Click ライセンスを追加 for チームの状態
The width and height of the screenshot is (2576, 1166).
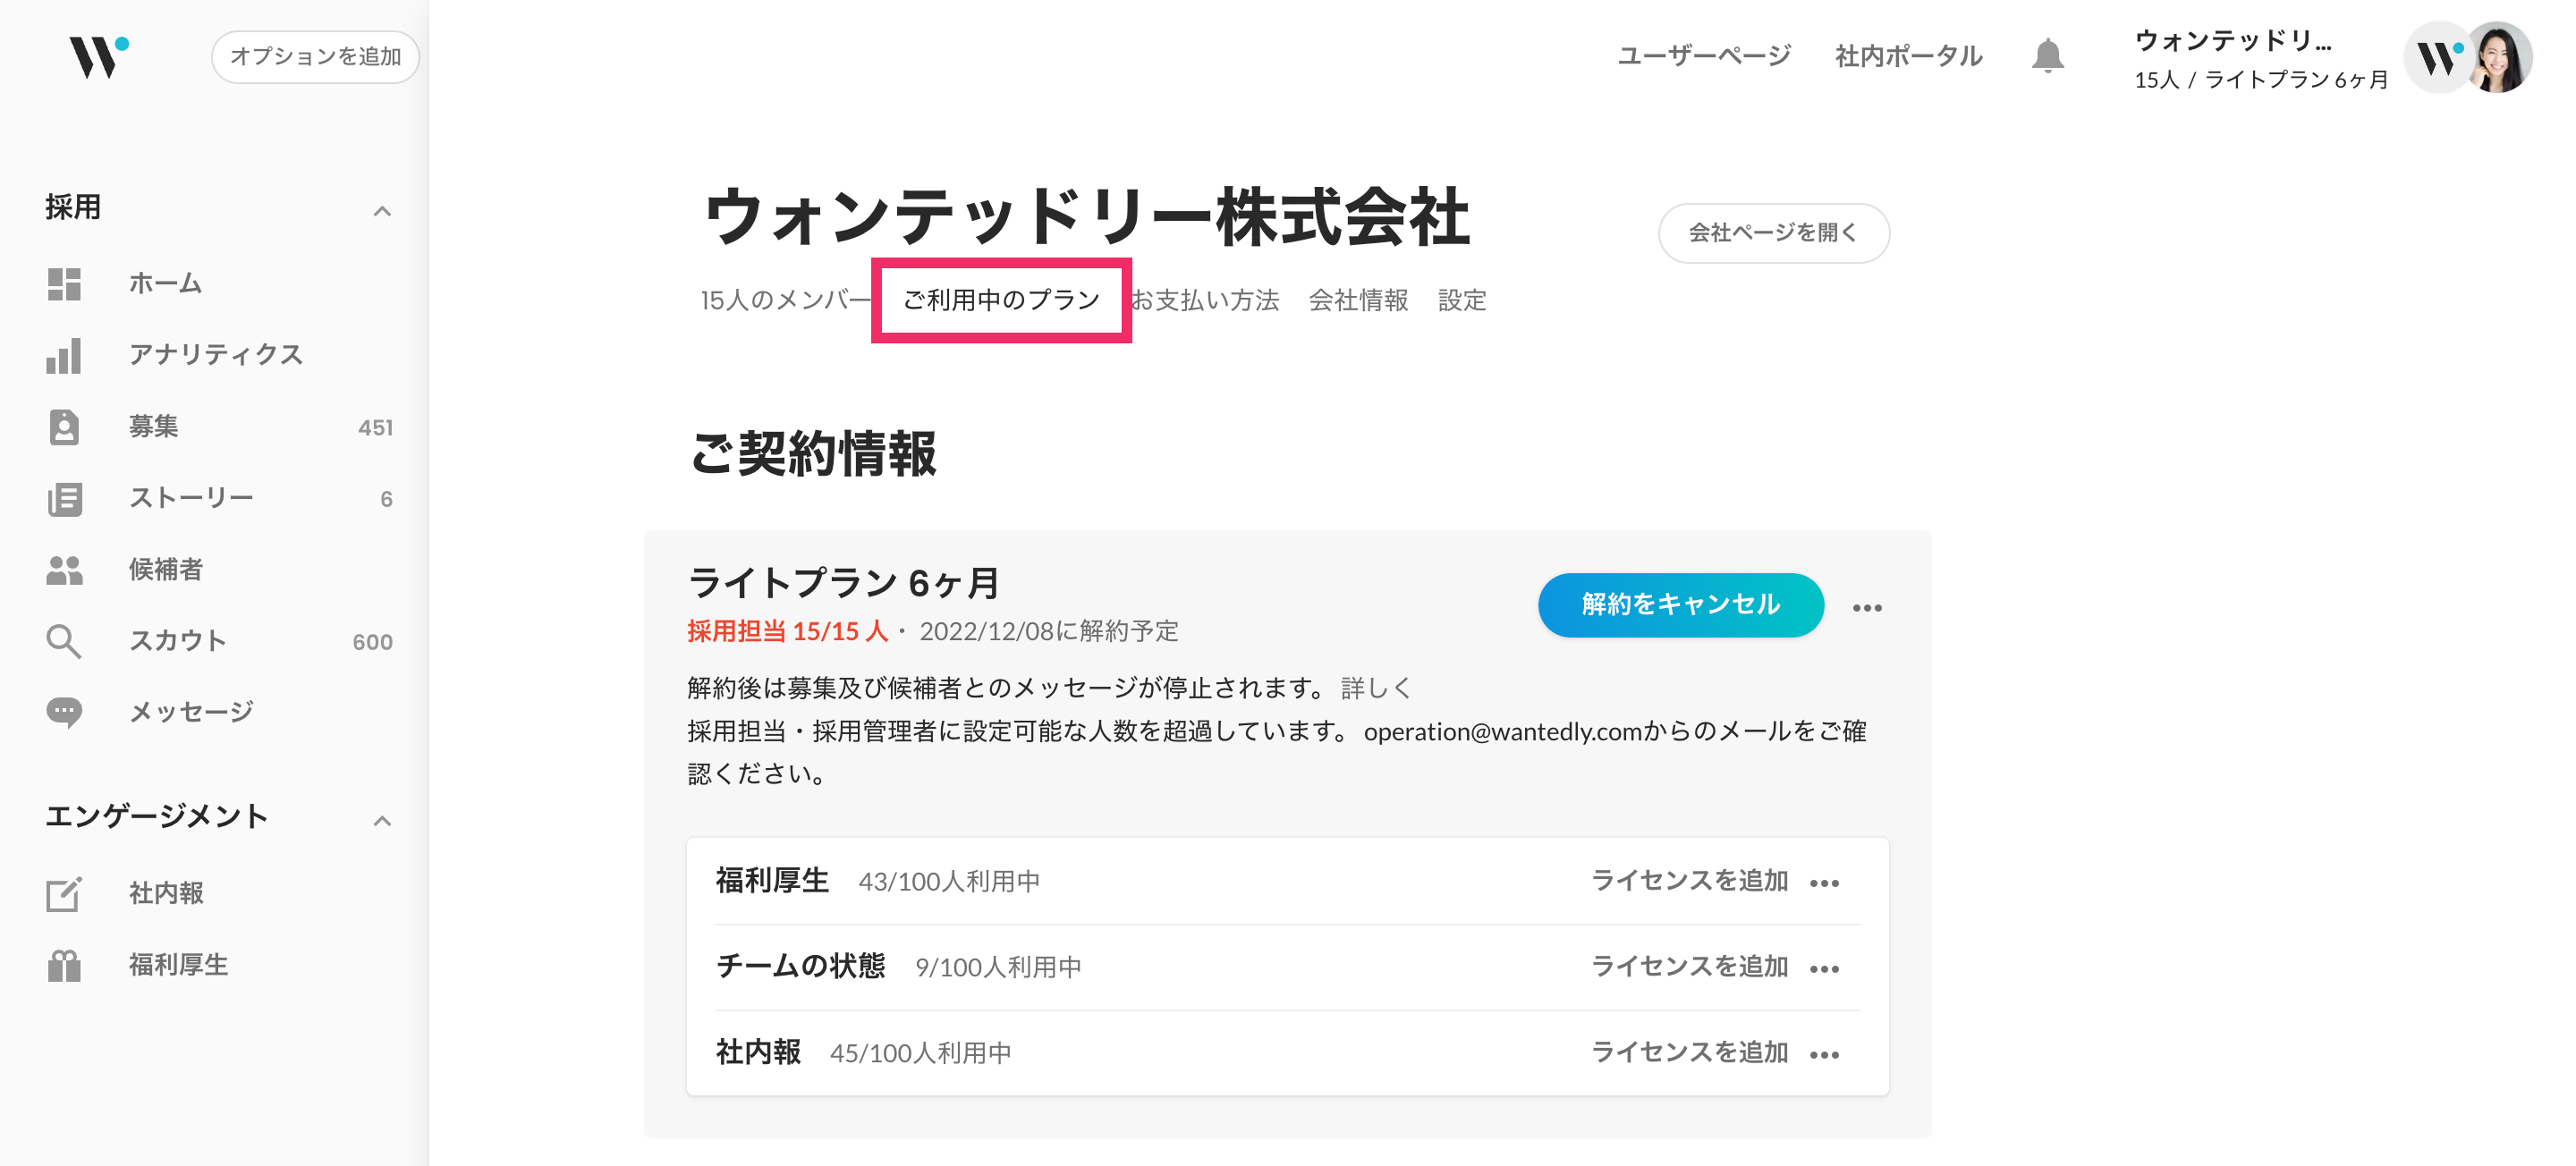[1689, 966]
